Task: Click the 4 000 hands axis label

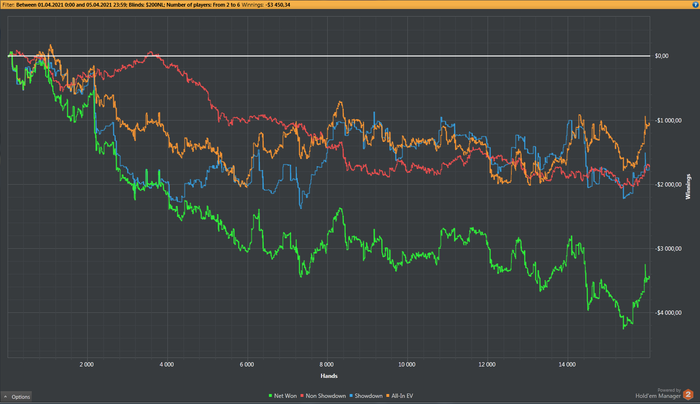Action: coord(167,365)
